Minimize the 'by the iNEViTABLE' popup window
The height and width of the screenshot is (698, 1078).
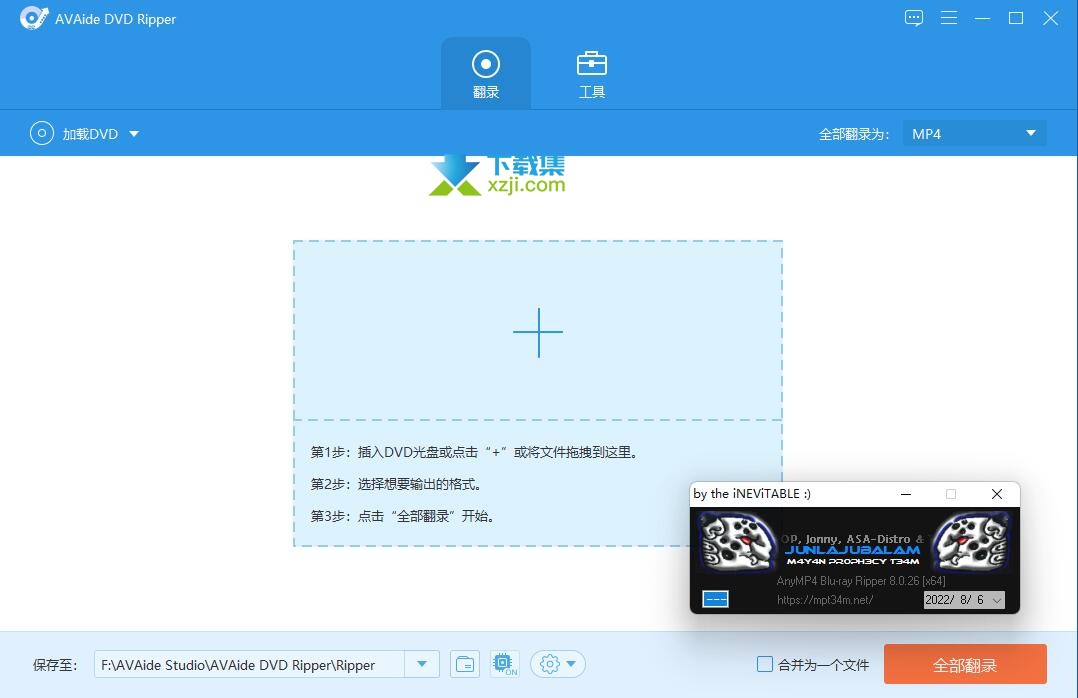(x=906, y=494)
